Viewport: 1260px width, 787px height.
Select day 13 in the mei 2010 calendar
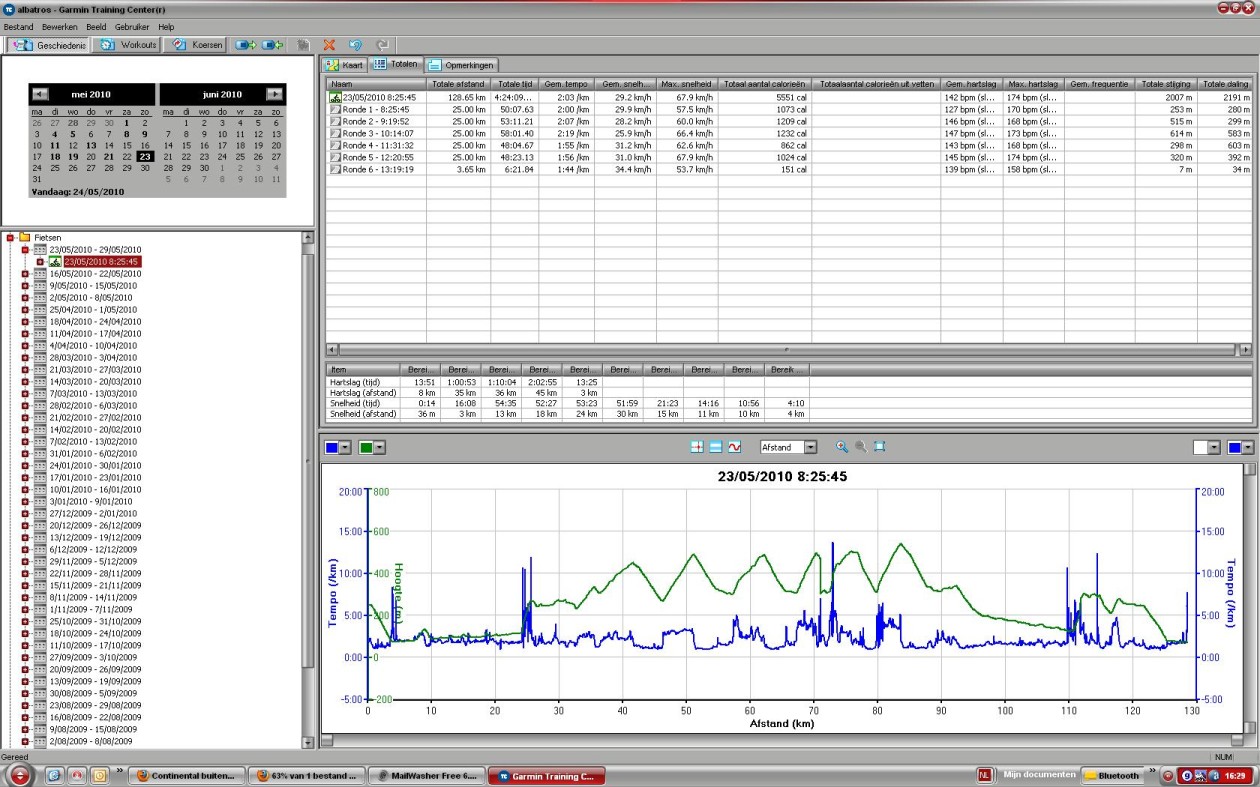(x=91, y=145)
